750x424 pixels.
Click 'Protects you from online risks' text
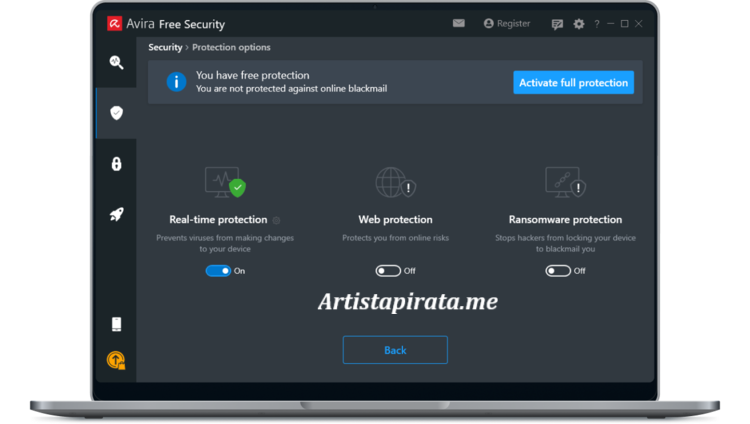coord(396,238)
